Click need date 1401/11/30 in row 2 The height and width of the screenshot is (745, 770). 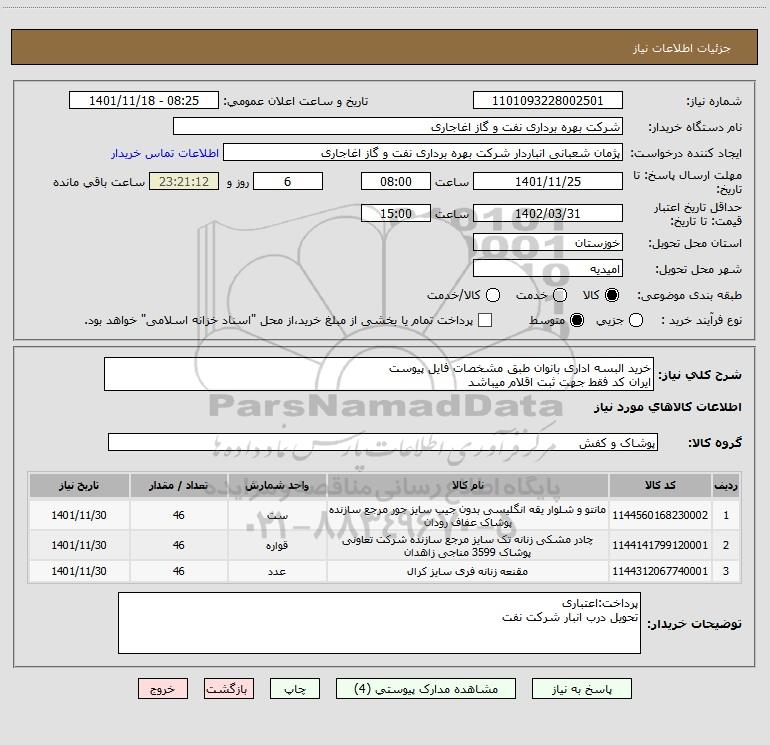79,545
